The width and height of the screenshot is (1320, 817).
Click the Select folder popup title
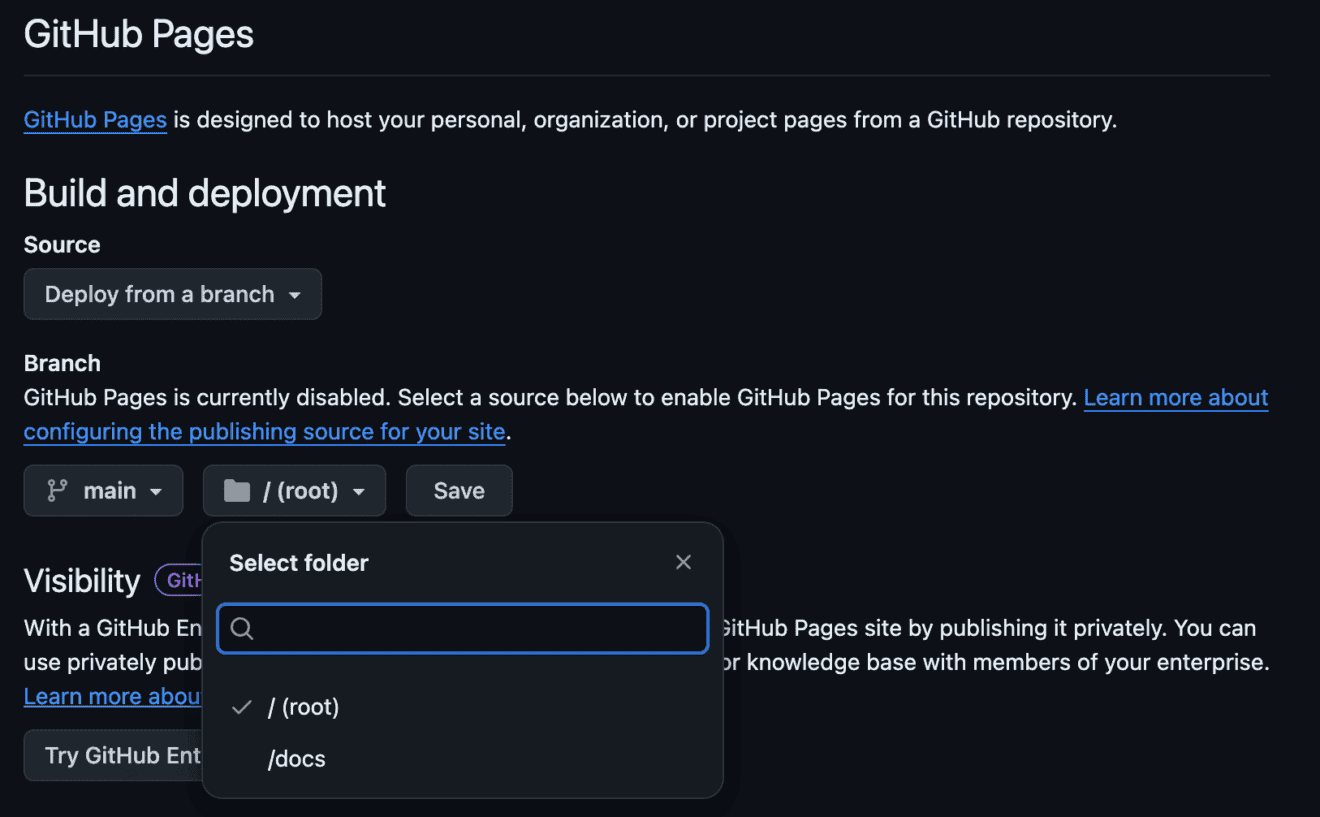[299, 563]
